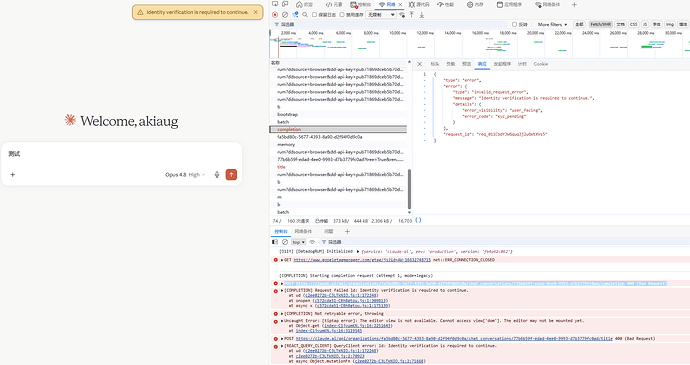
Task: Select the fa5bd80c-5677 request row
Action: click(338, 137)
